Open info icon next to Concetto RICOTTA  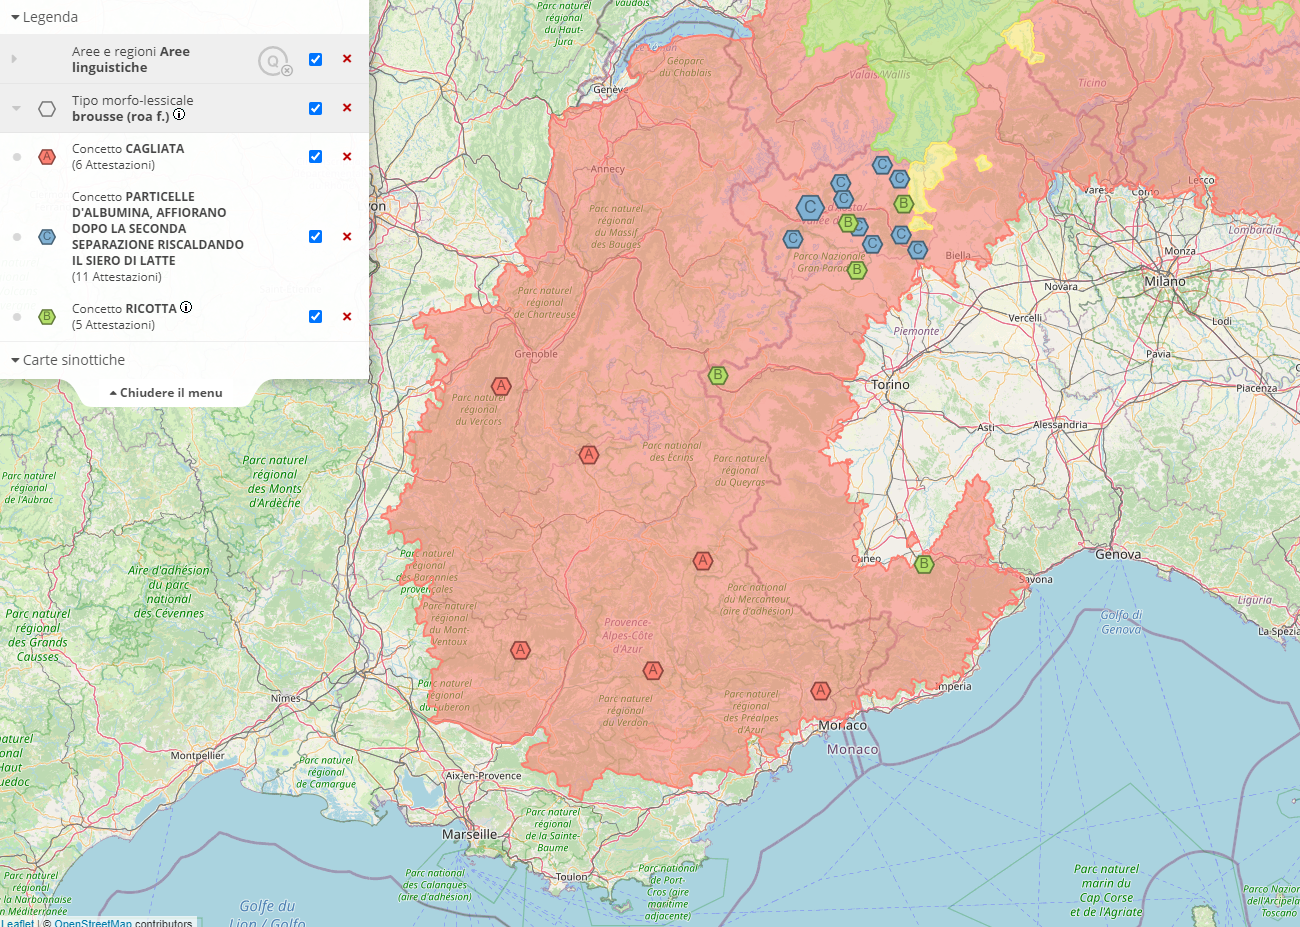click(x=186, y=307)
